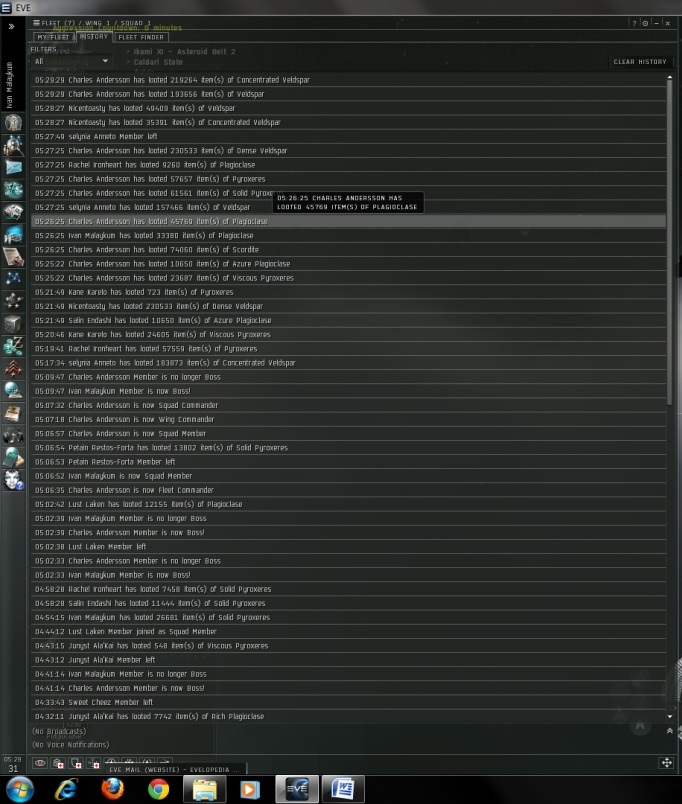This screenshot has width=682, height=804.
Task: Select row Charles Andersson is now Wing Commander
Action: (x=348, y=419)
